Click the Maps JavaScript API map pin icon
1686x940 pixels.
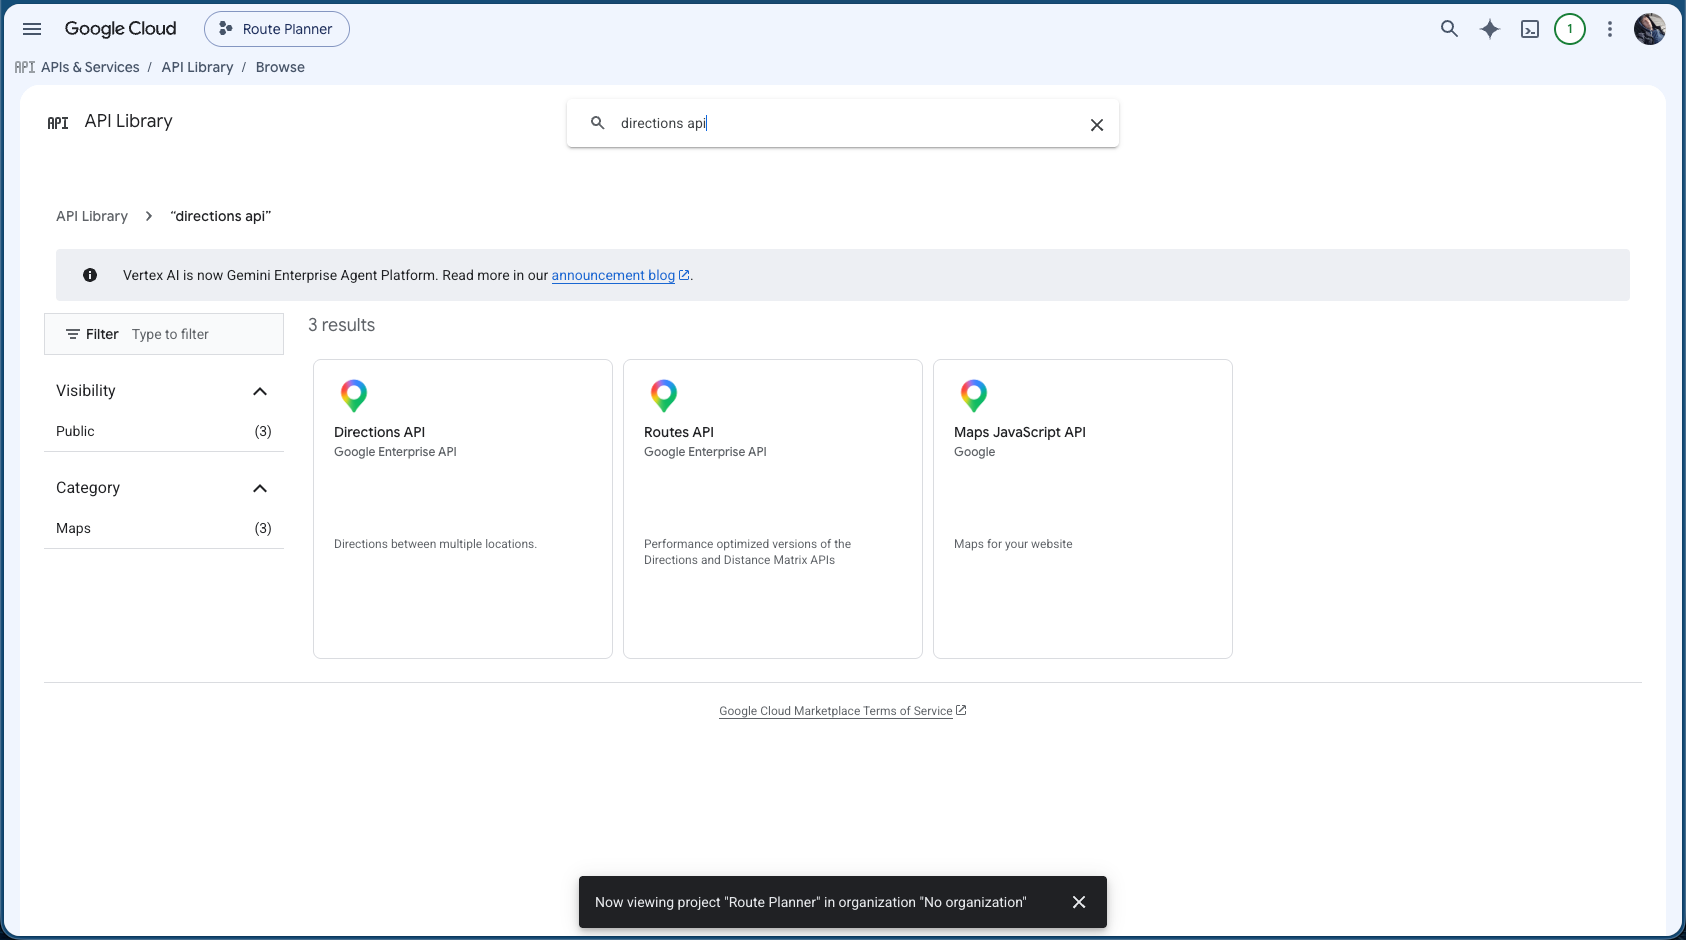974,396
